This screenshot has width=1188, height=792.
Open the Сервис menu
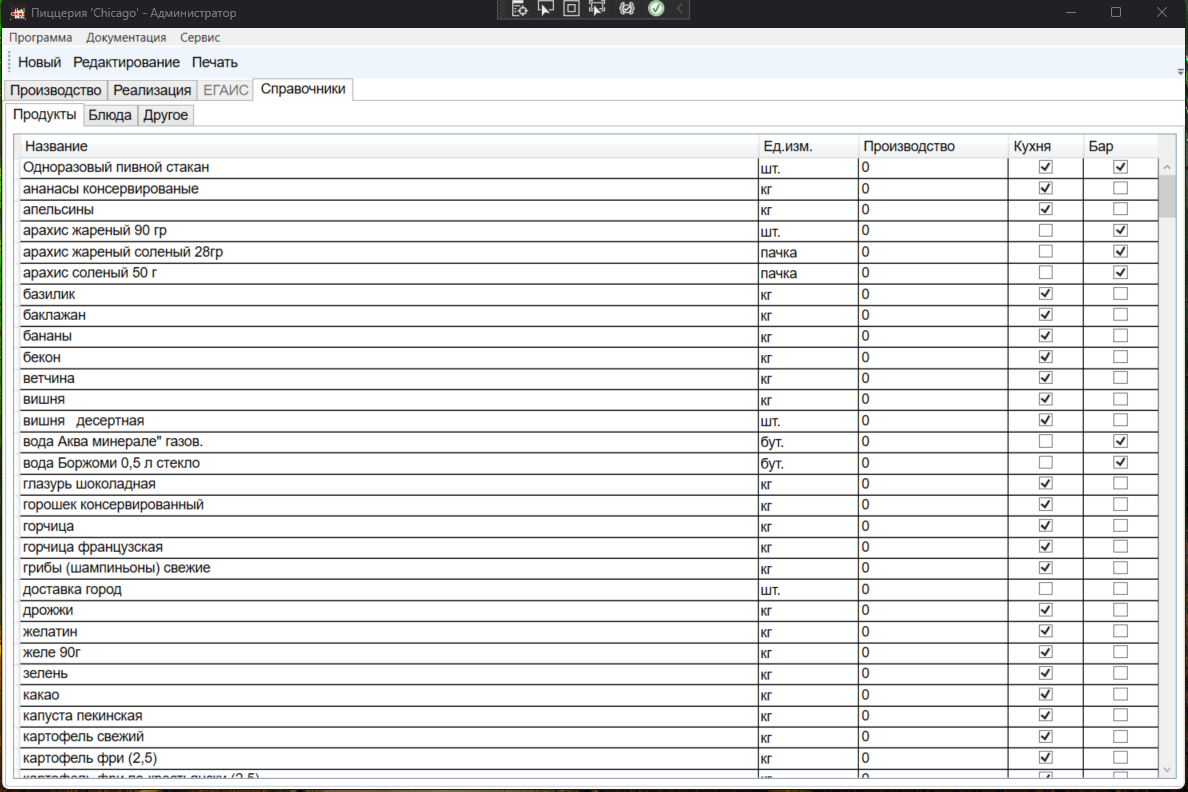click(x=200, y=37)
